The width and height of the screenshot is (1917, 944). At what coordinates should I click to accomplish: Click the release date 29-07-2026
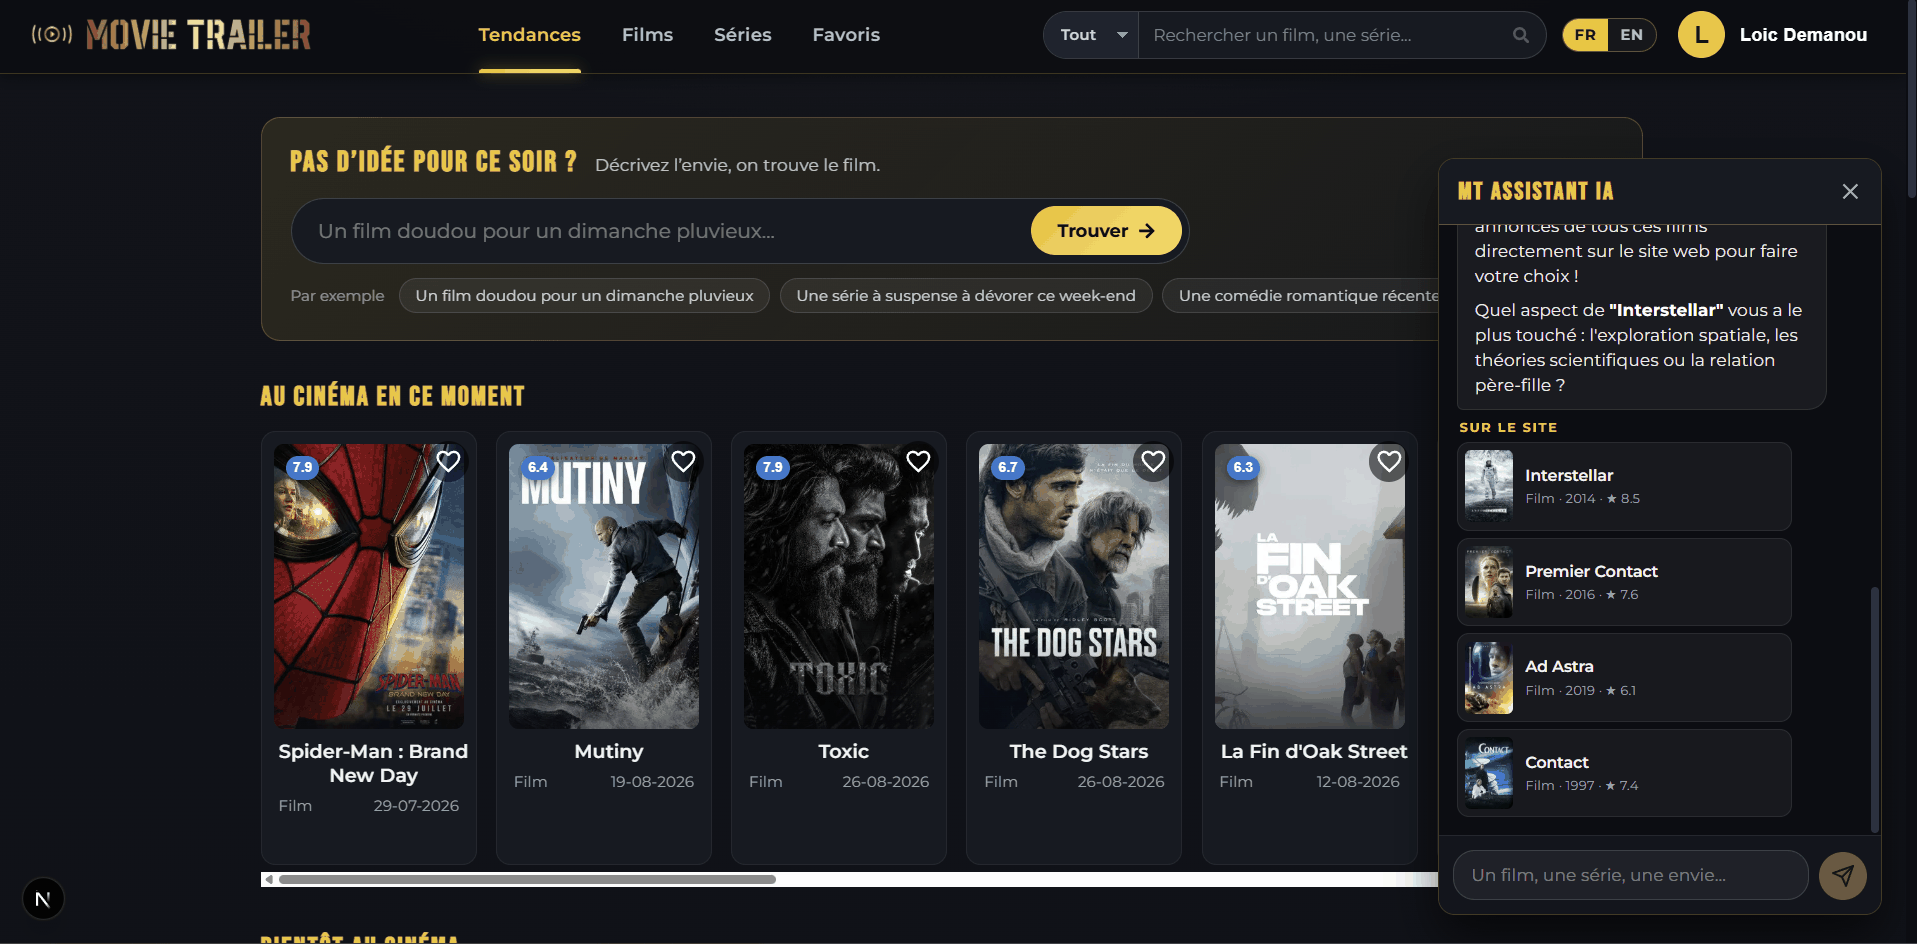point(416,806)
